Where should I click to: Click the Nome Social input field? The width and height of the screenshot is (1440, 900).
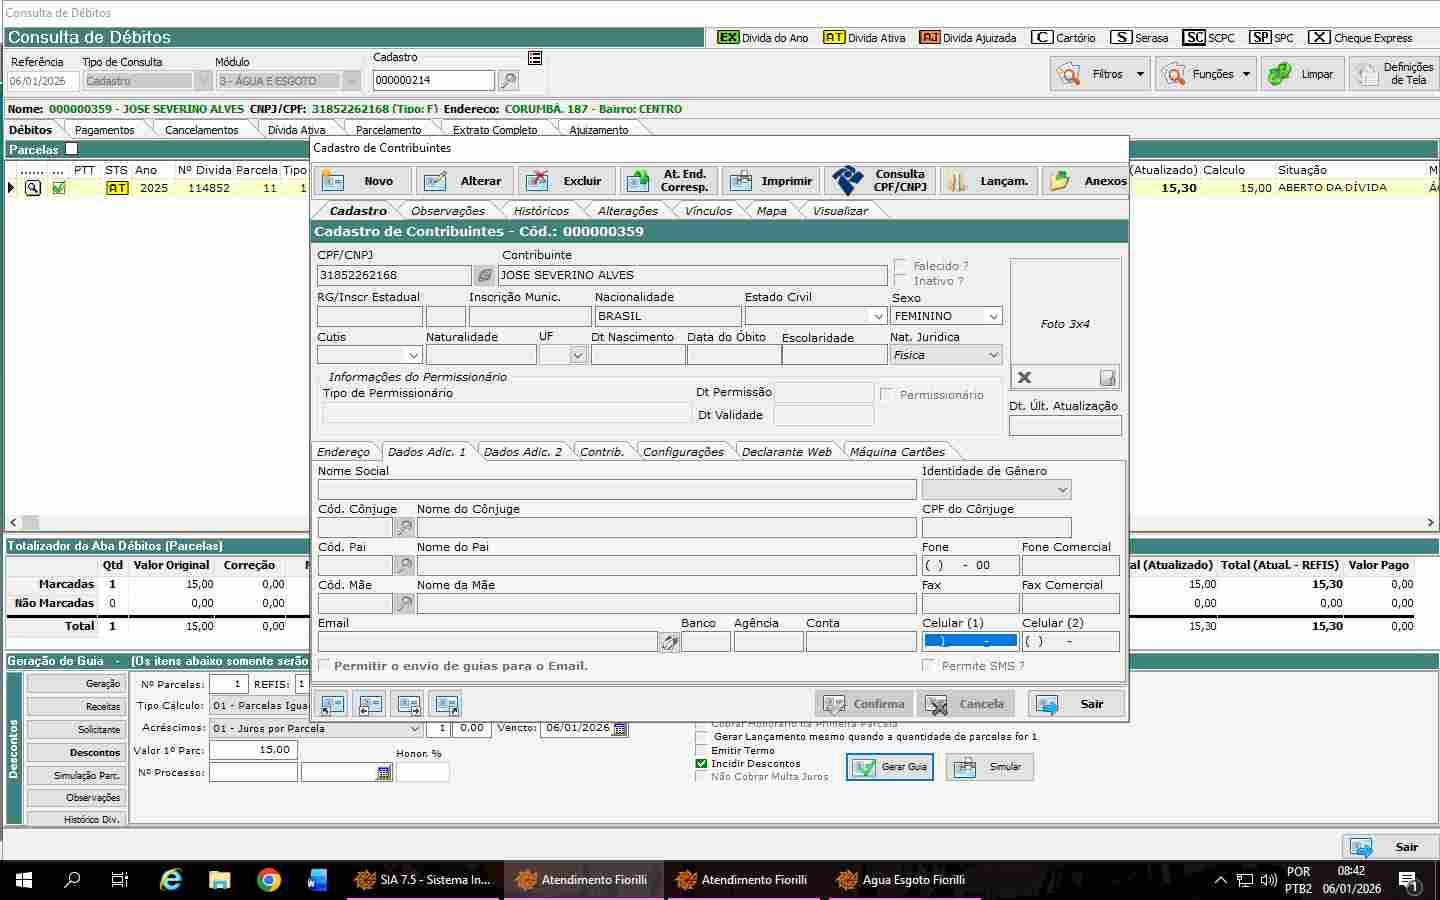[x=616, y=490]
